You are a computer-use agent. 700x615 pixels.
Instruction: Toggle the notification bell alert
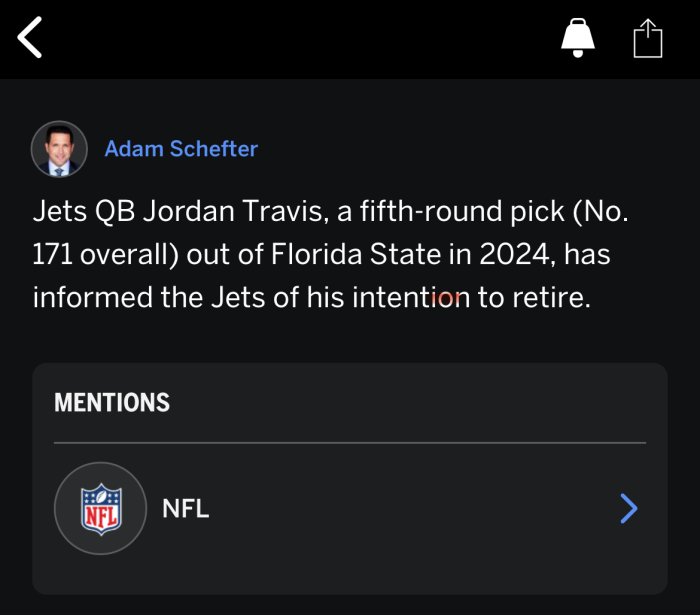[x=577, y=38]
